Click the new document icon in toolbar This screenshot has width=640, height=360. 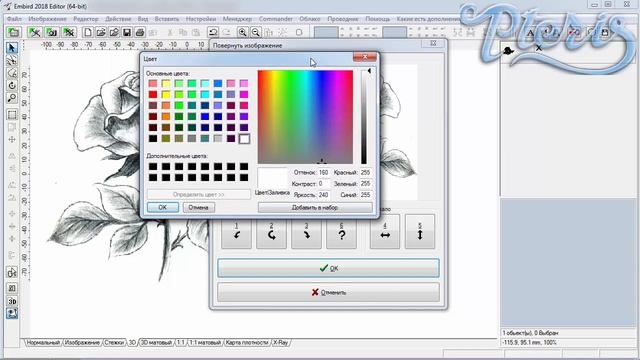coord(88,32)
